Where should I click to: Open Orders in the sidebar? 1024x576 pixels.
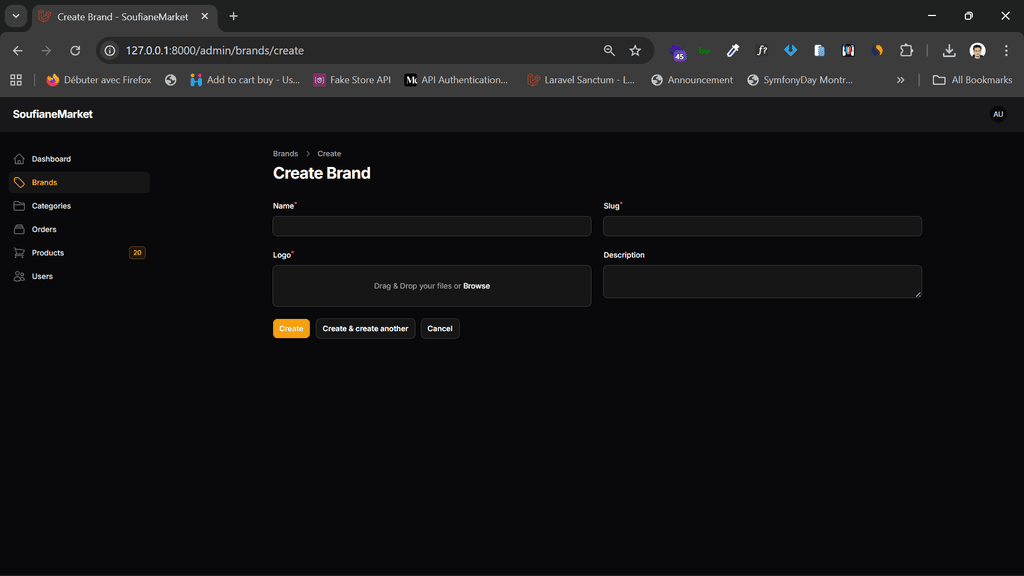pyautogui.click(x=44, y=229)
